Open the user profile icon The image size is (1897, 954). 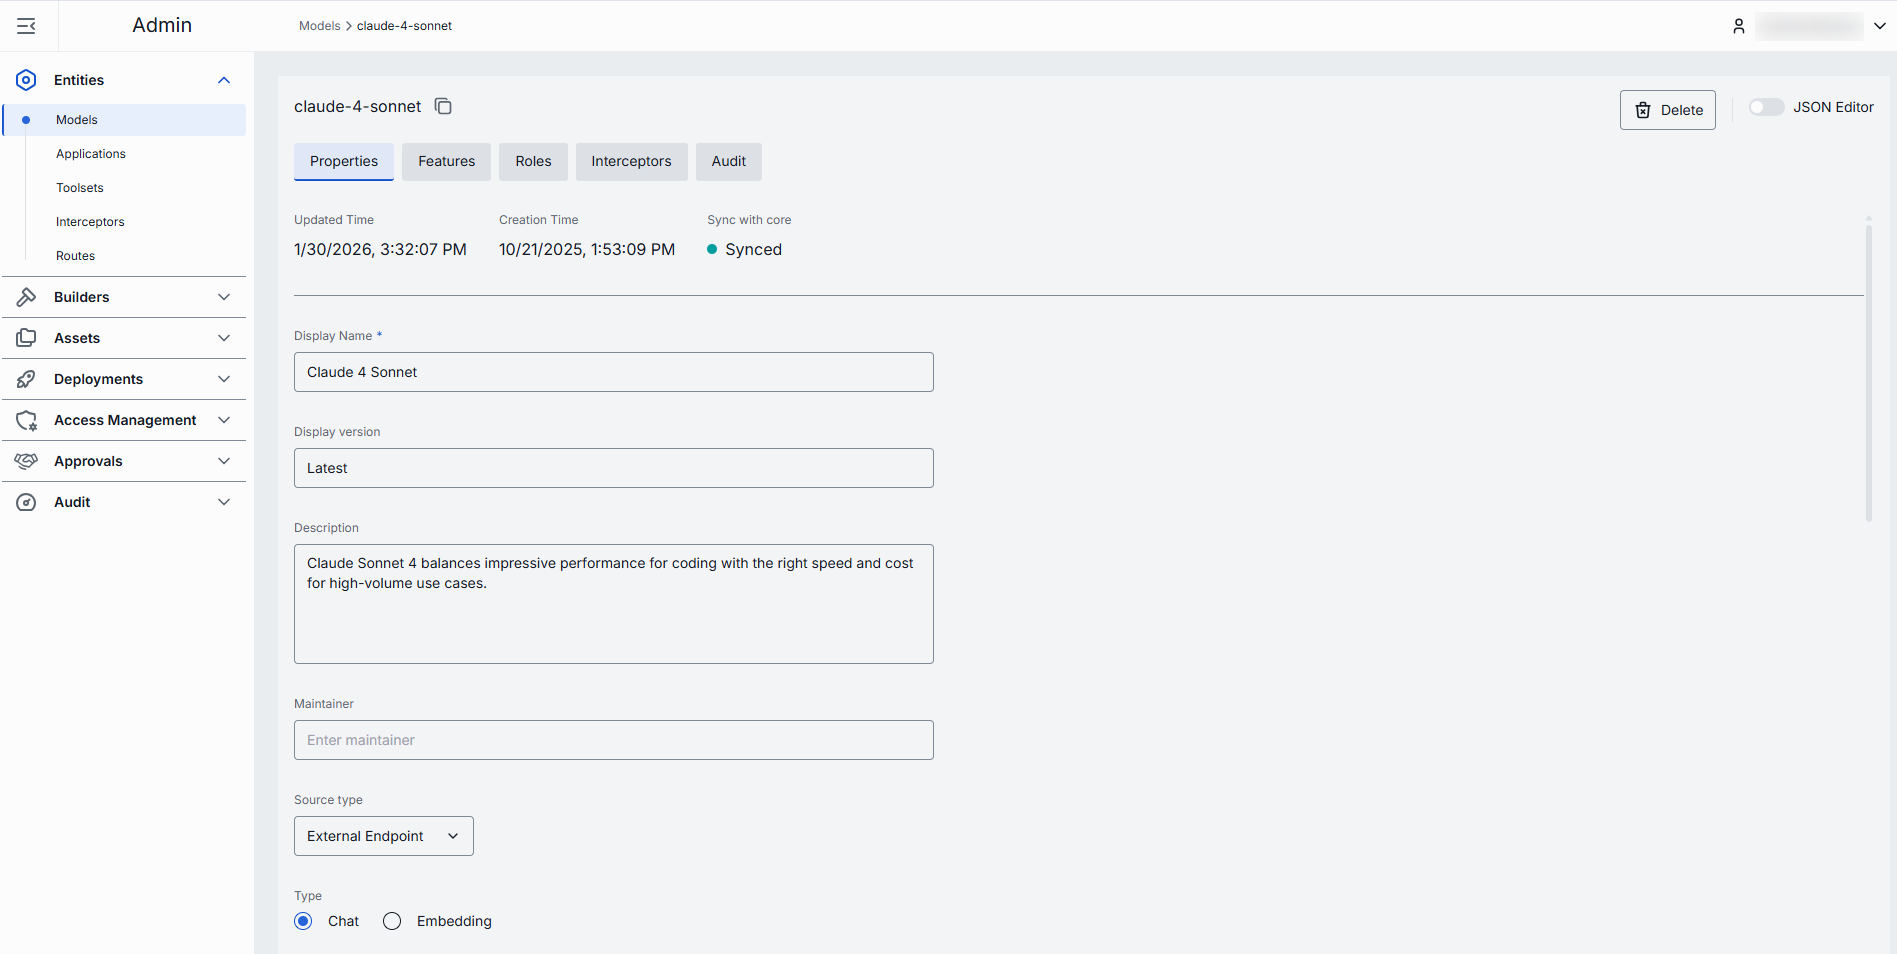click(x=1739, y=26)
